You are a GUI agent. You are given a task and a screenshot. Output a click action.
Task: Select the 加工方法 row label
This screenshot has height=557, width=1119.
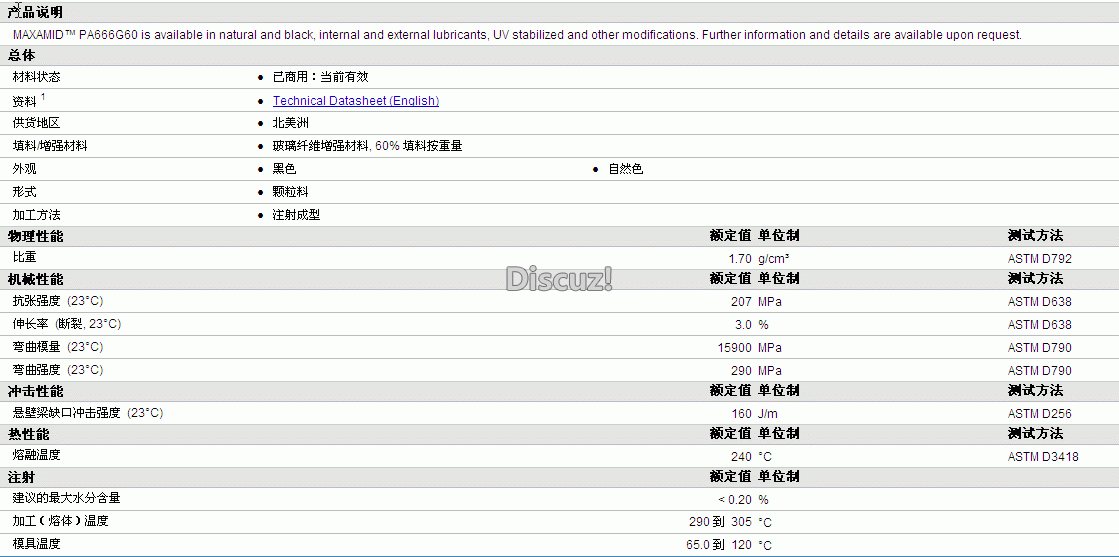pos(36,215)
